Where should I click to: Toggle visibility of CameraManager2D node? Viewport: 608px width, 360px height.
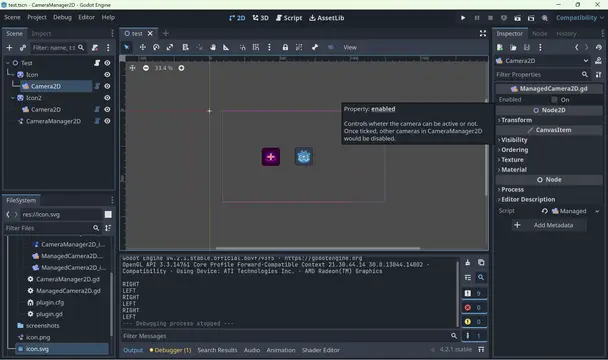point(107,121)
